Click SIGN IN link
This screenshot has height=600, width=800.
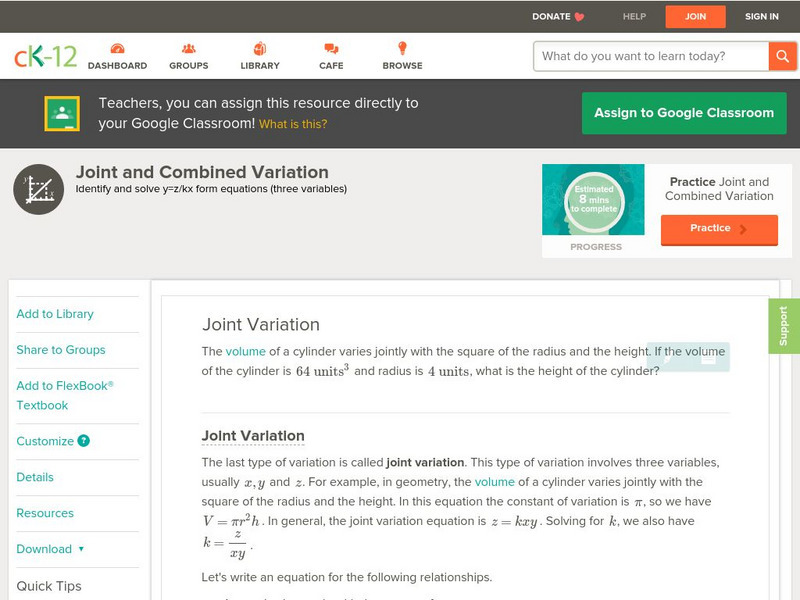[762, 17]
